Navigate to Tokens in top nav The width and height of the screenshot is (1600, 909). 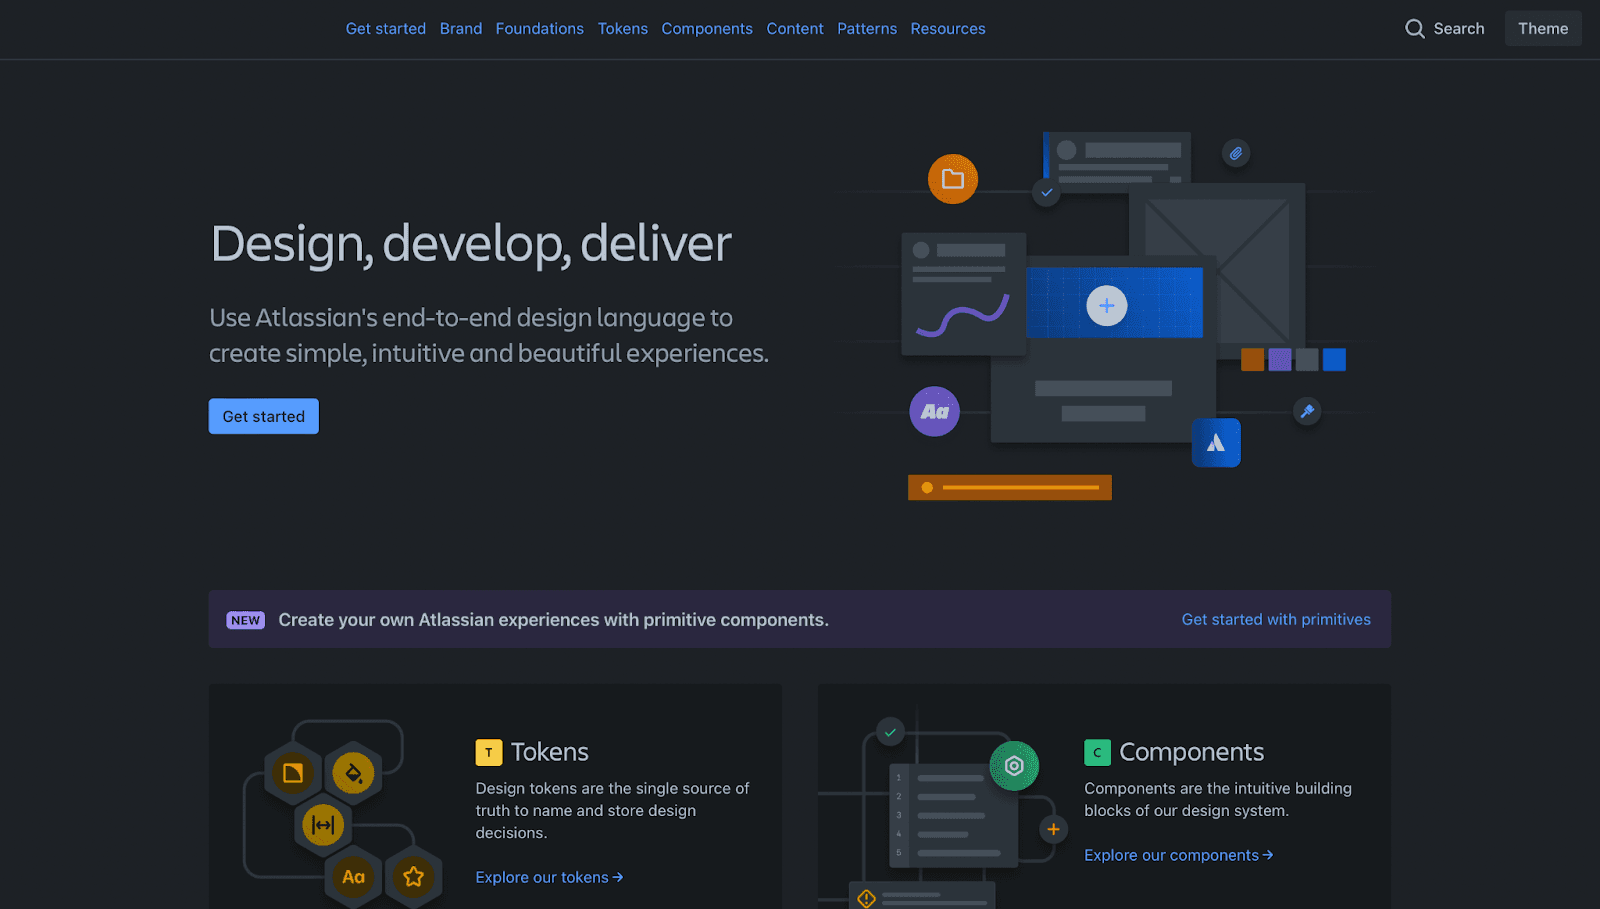[x=623, y=29]
